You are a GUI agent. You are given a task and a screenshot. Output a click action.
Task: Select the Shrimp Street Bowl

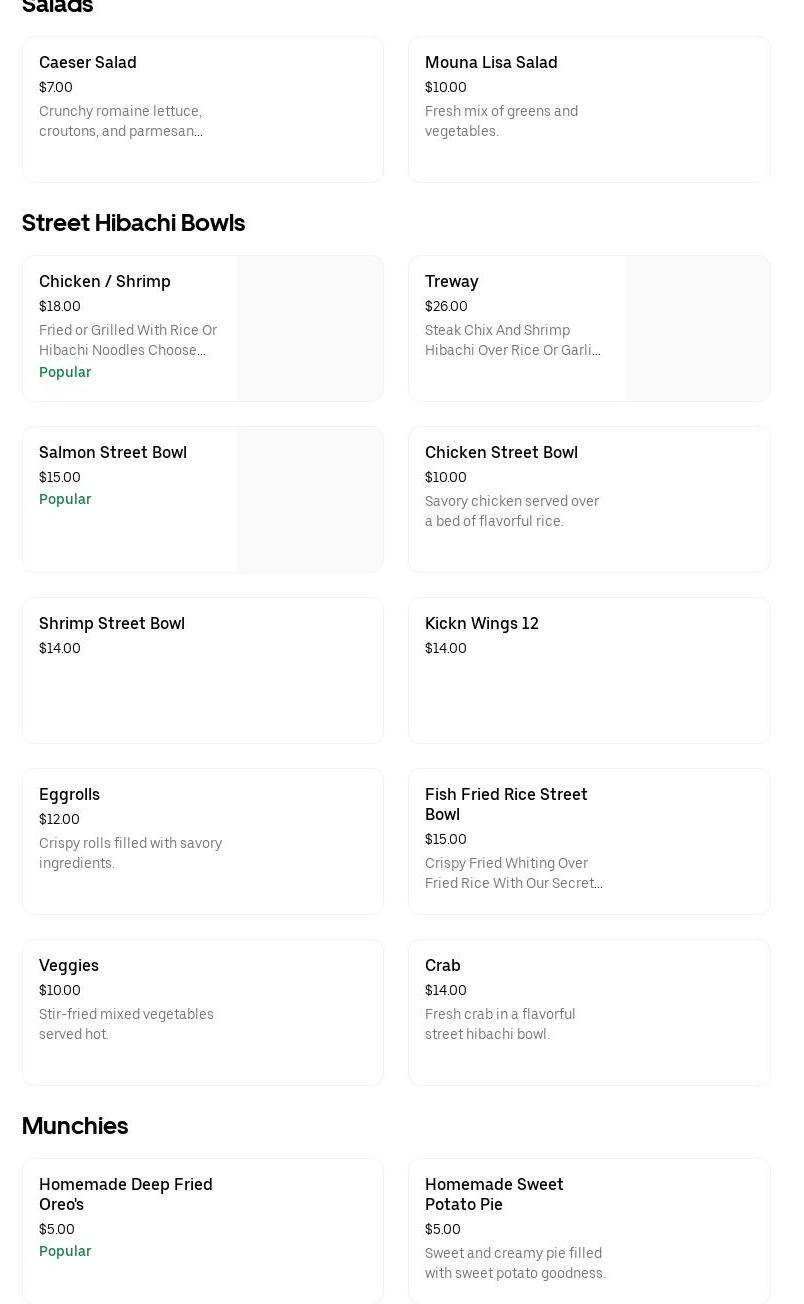point(203,670)
